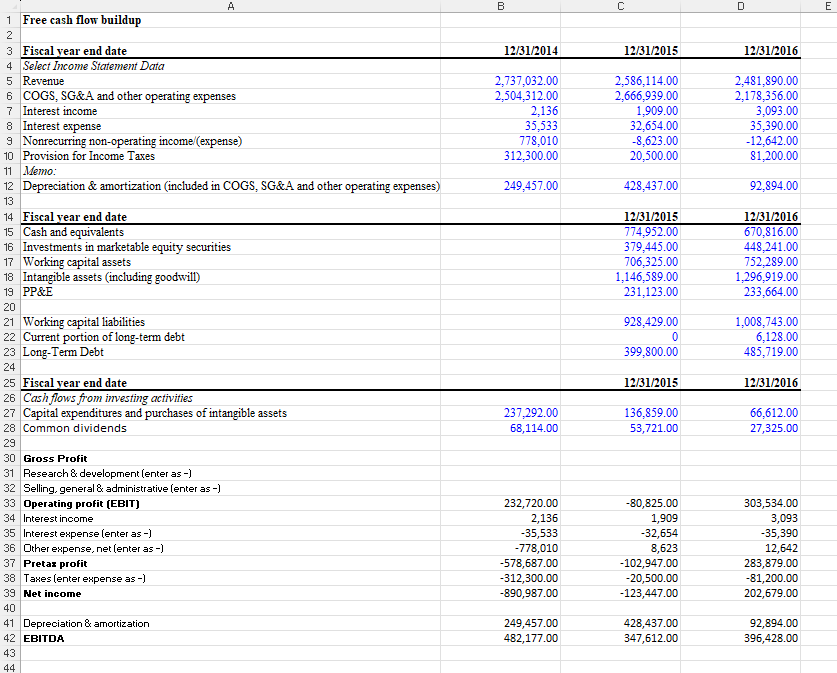The height and width of the screenshot is (673, 837).
Task: Click the 482,177.00 EBITDA value cell
Action: 530,638
